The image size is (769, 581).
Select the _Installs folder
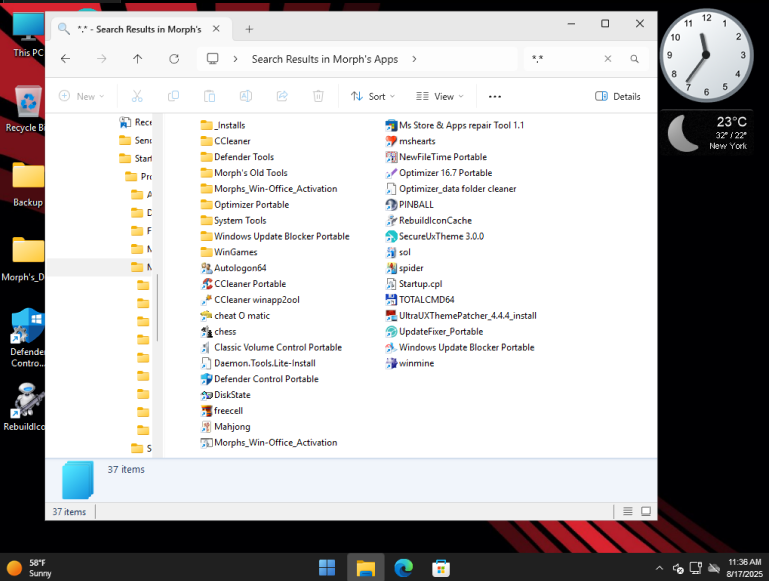point(223,126)
